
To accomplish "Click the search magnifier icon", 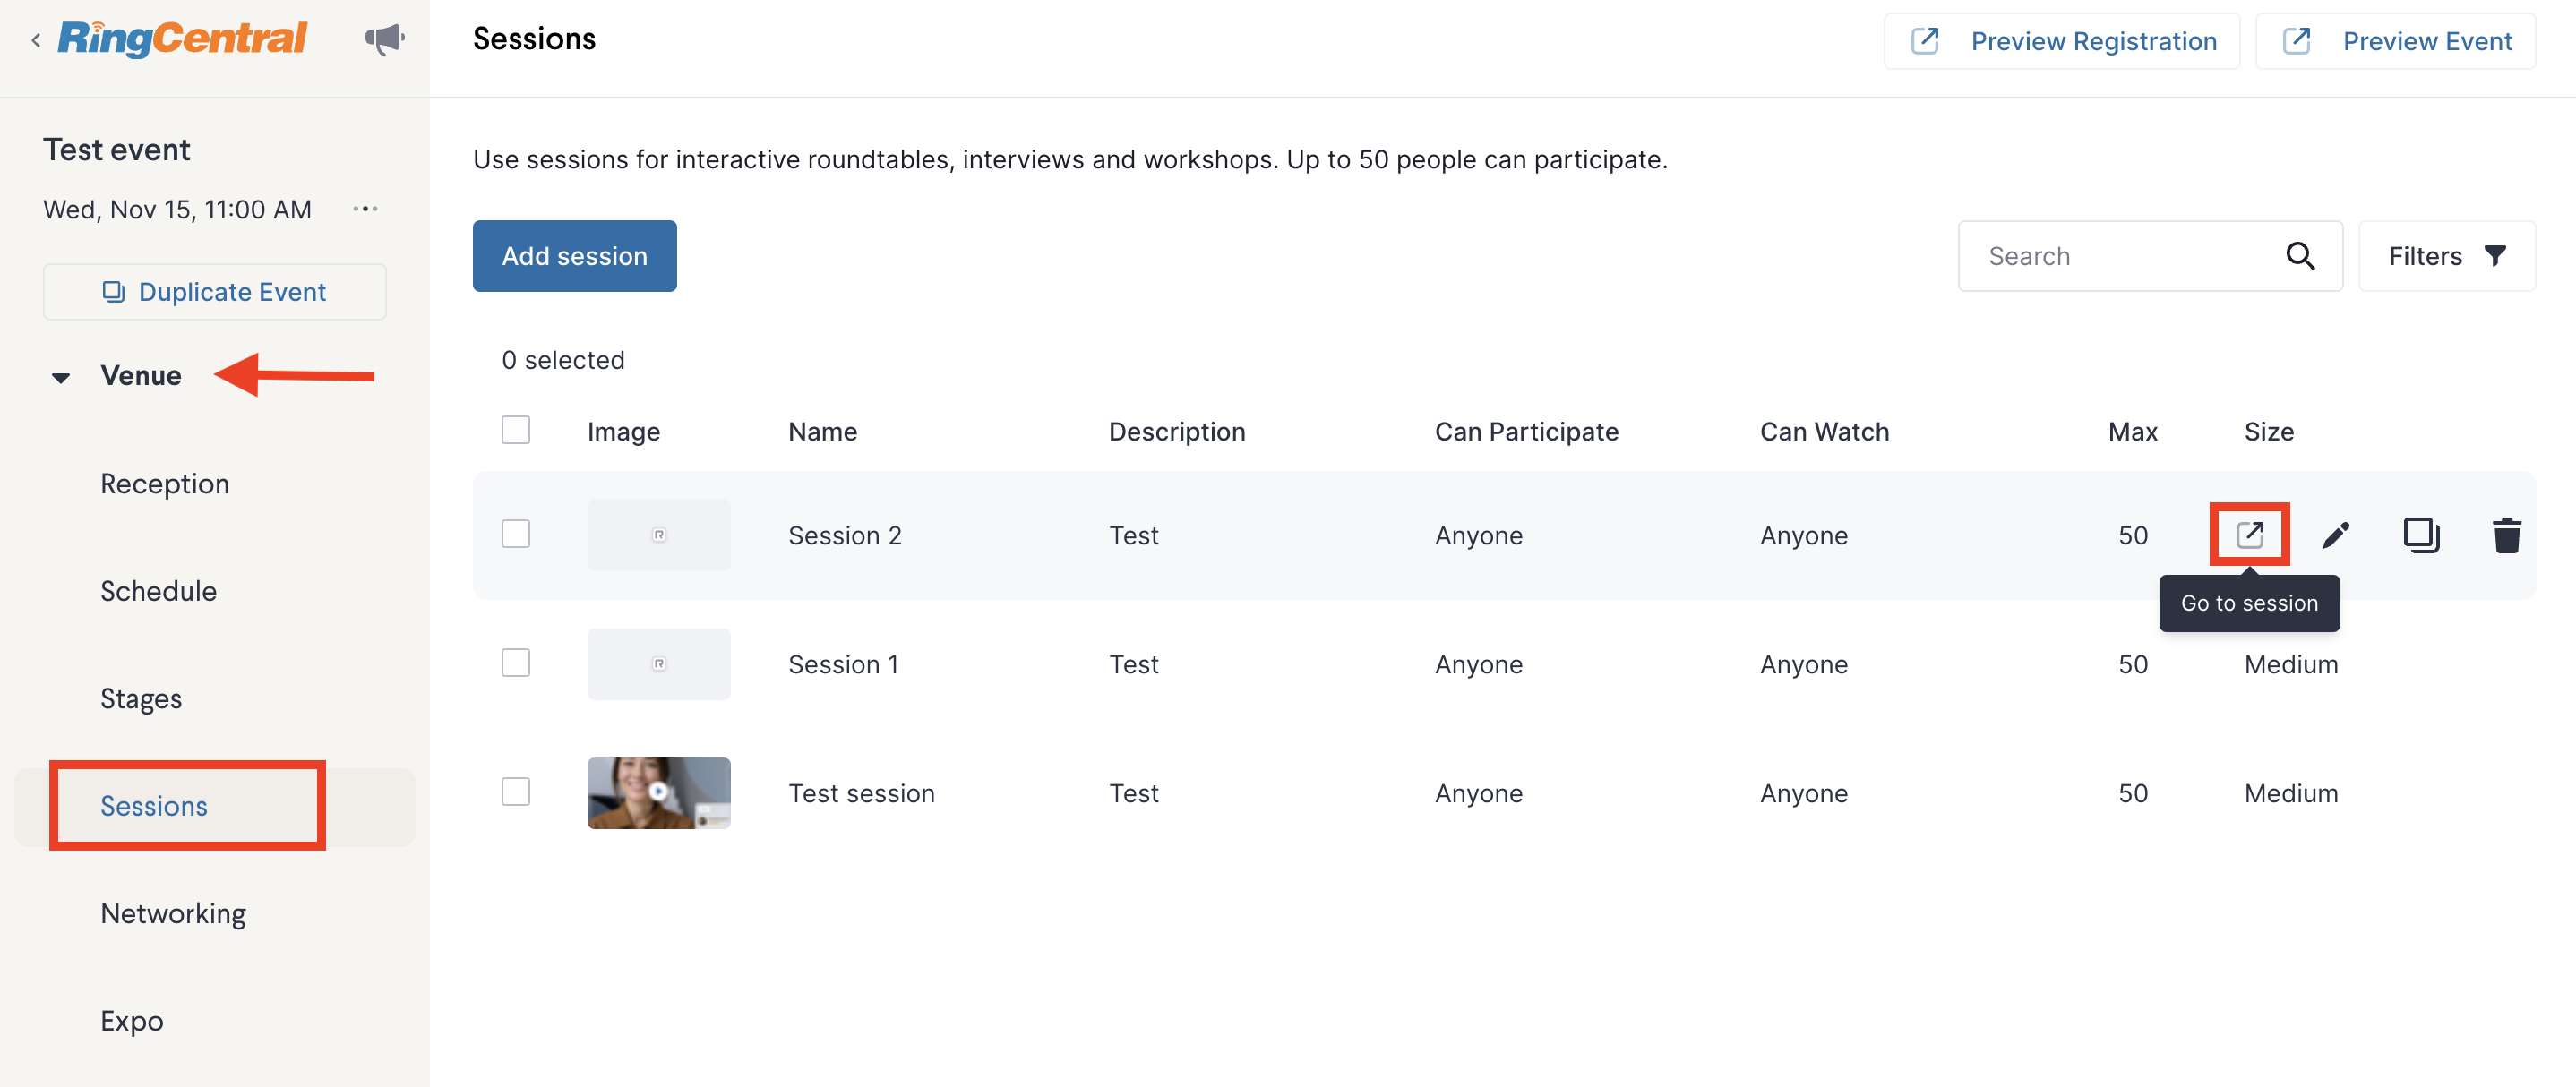I will [x=2300, y=256].
